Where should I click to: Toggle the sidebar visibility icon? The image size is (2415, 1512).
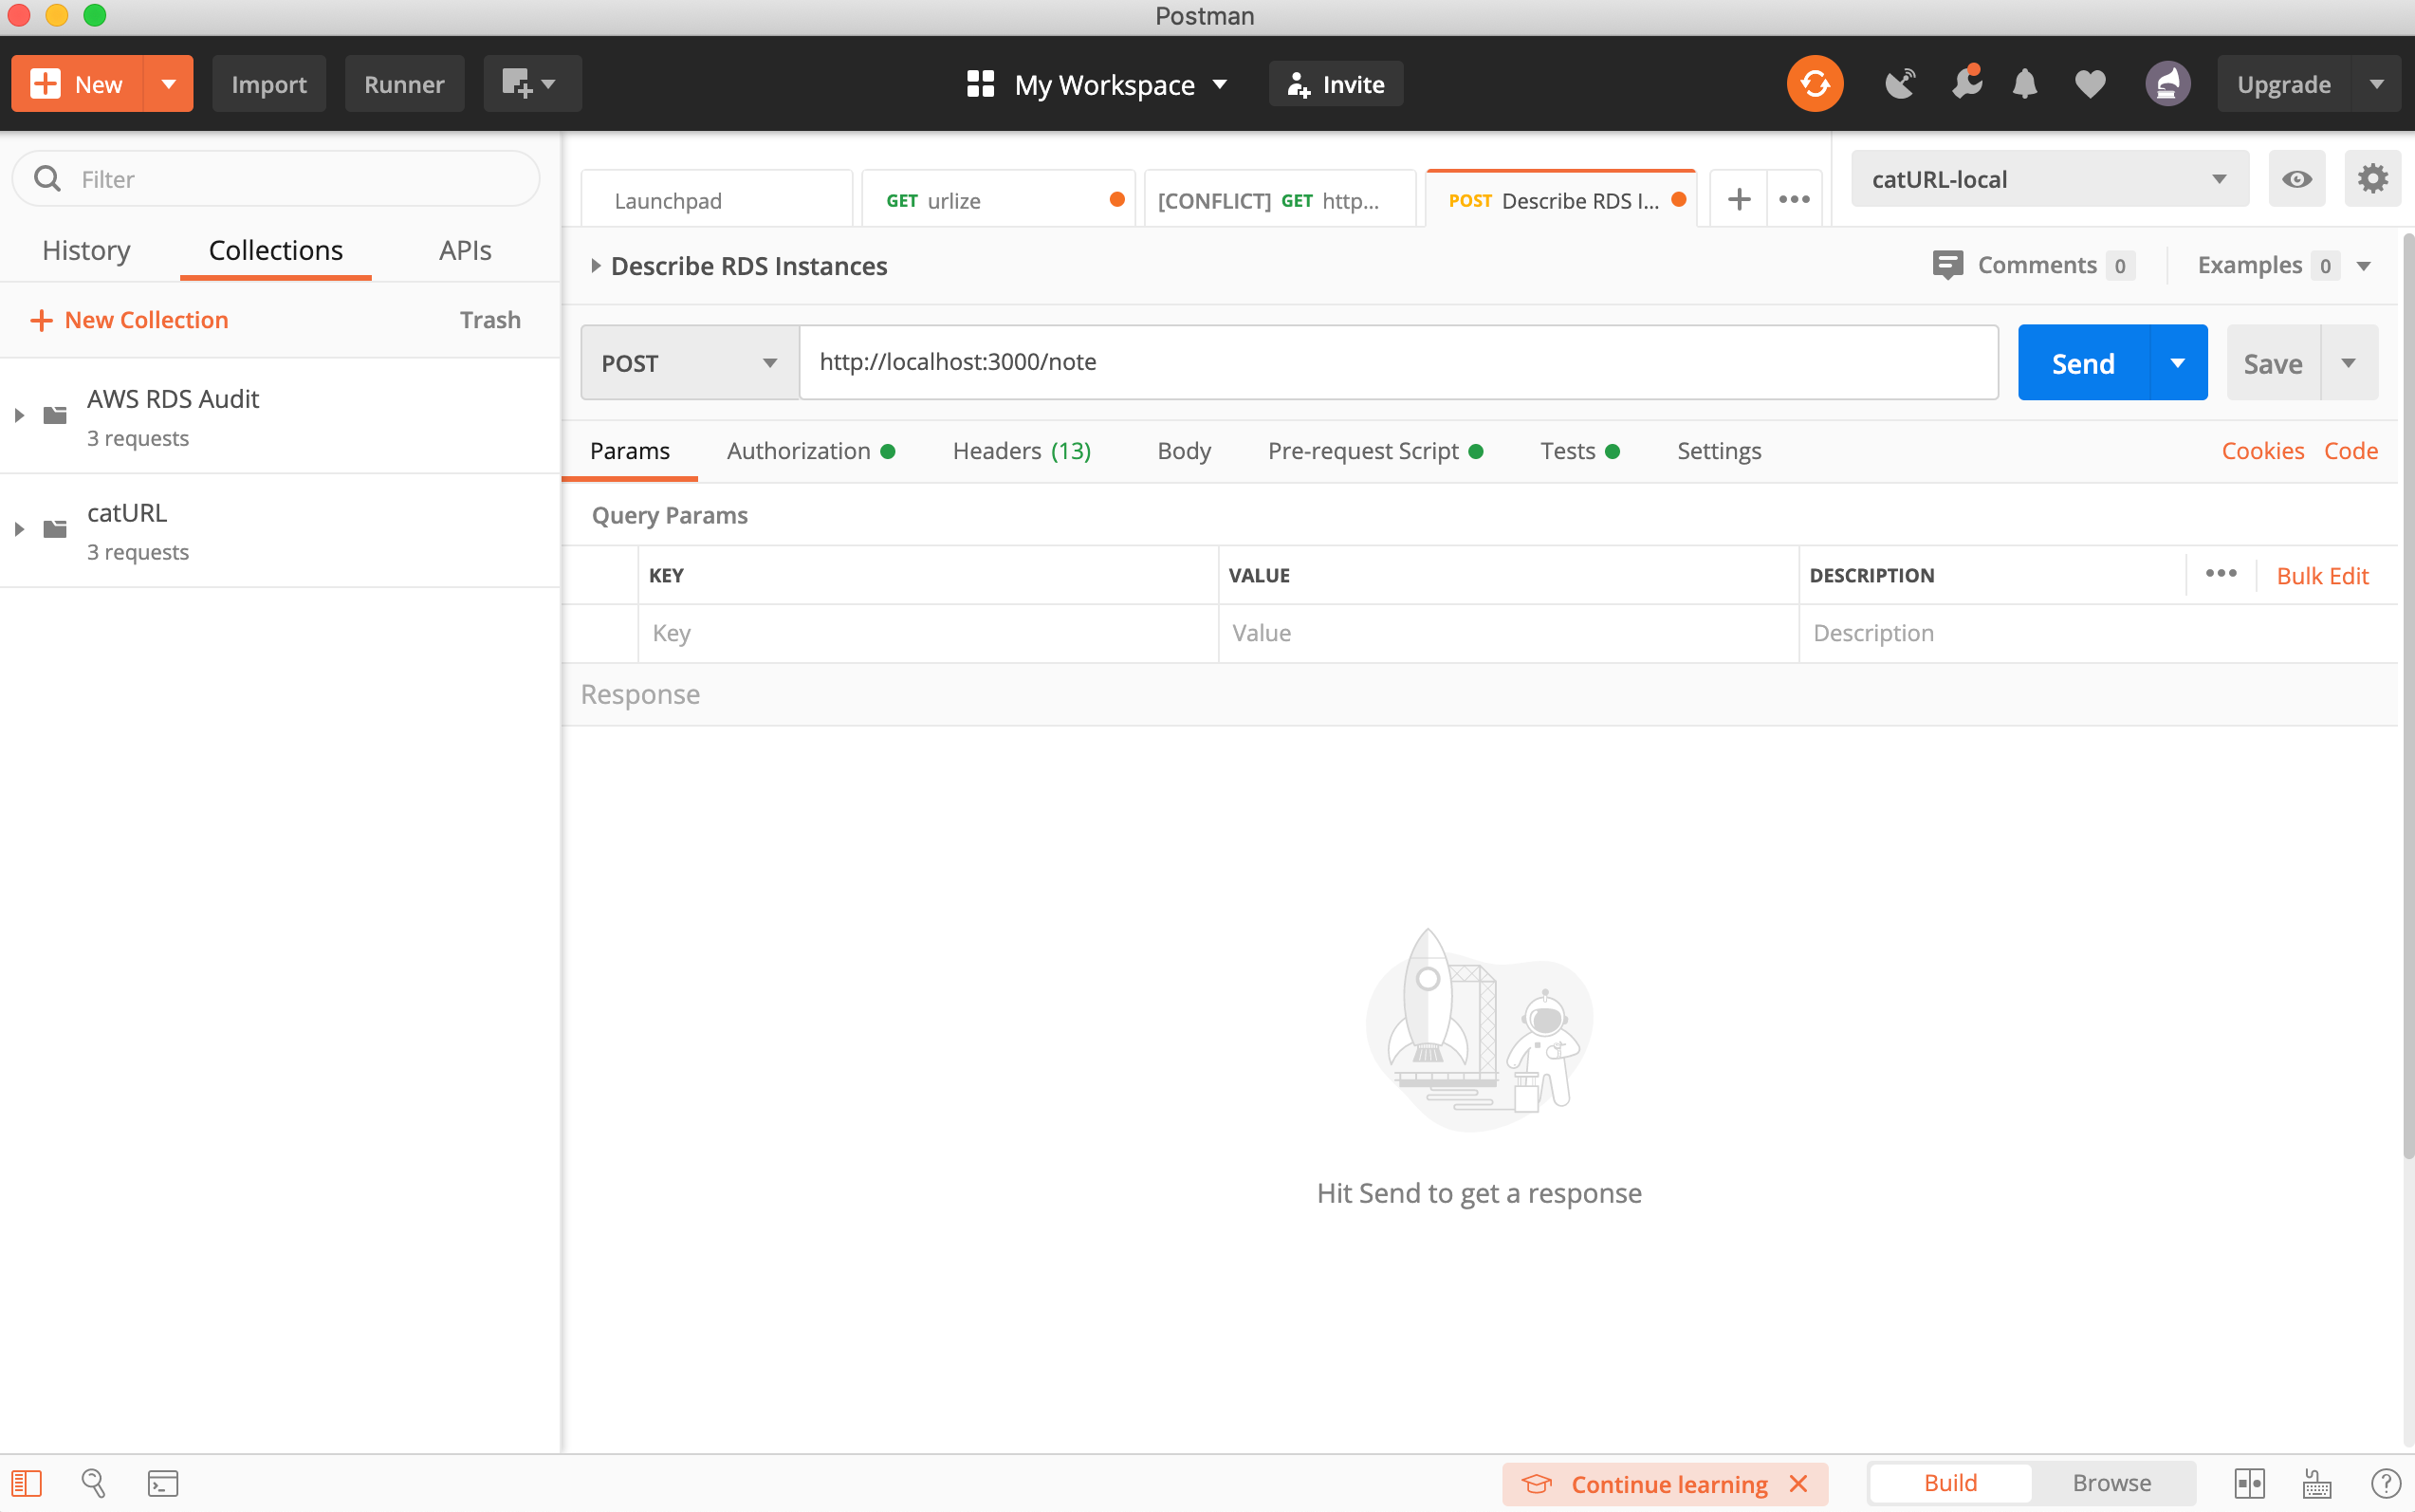pyautogui.click(x=26, y=1483)
